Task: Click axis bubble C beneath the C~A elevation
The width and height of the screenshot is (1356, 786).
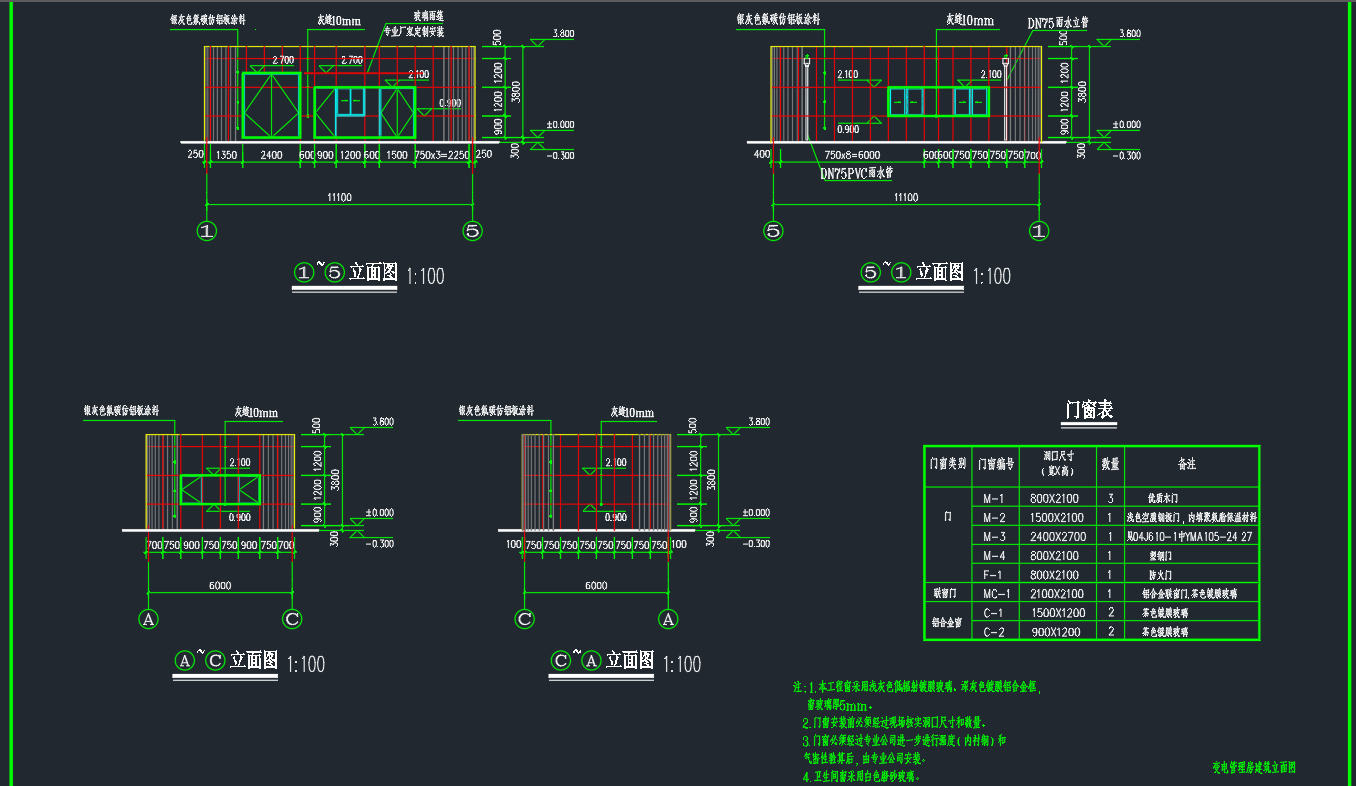Action: [x=524, y=619]
